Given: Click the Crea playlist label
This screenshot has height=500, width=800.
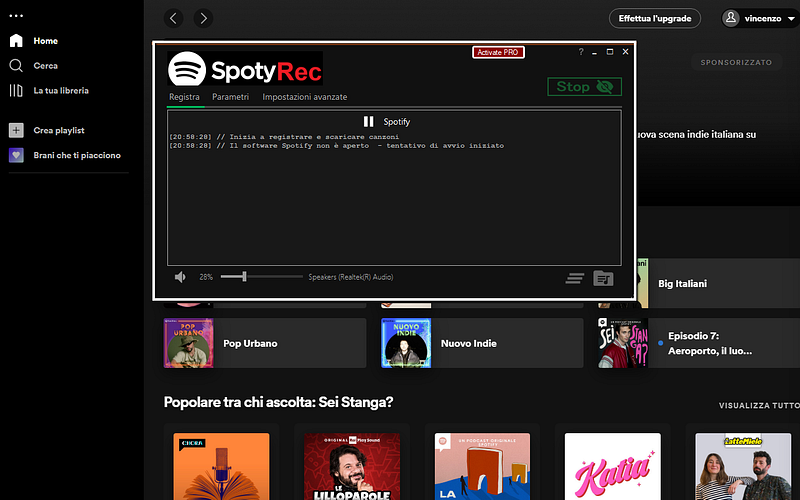Looking at the screenshot, I should click(59, 131).
